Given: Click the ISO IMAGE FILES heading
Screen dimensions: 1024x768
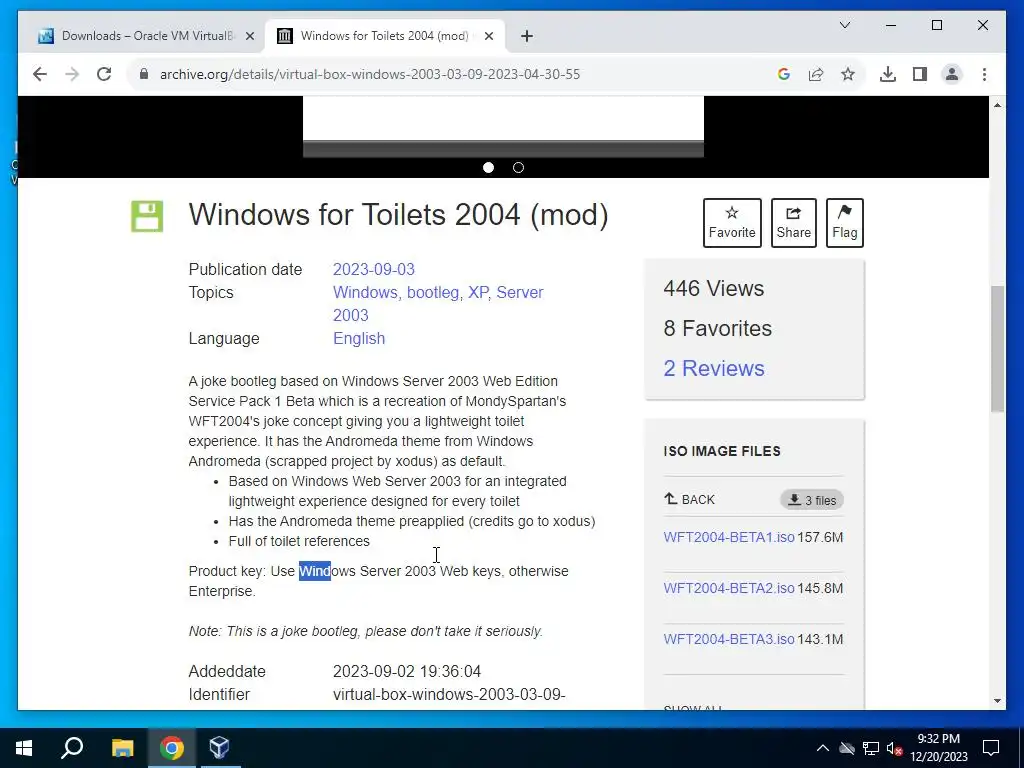Looking at the screenshot, I should click(x=722, y=451).
